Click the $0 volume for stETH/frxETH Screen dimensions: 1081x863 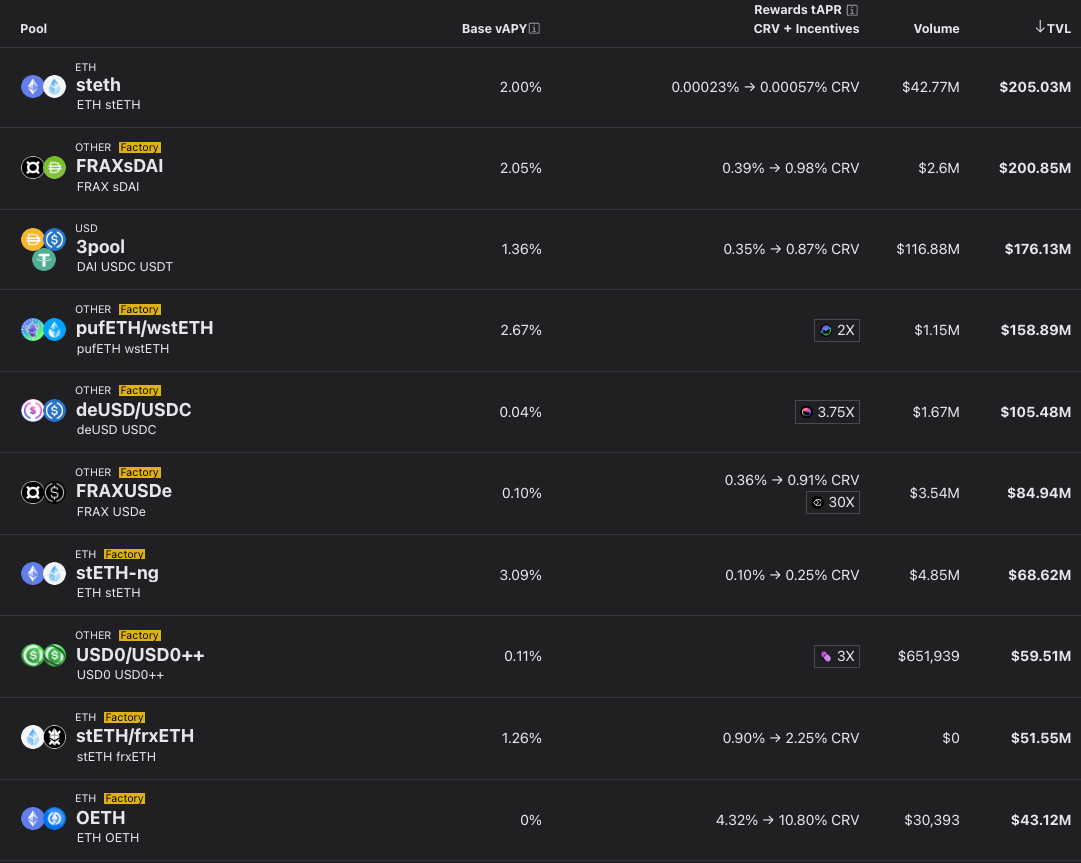point(951,738)
